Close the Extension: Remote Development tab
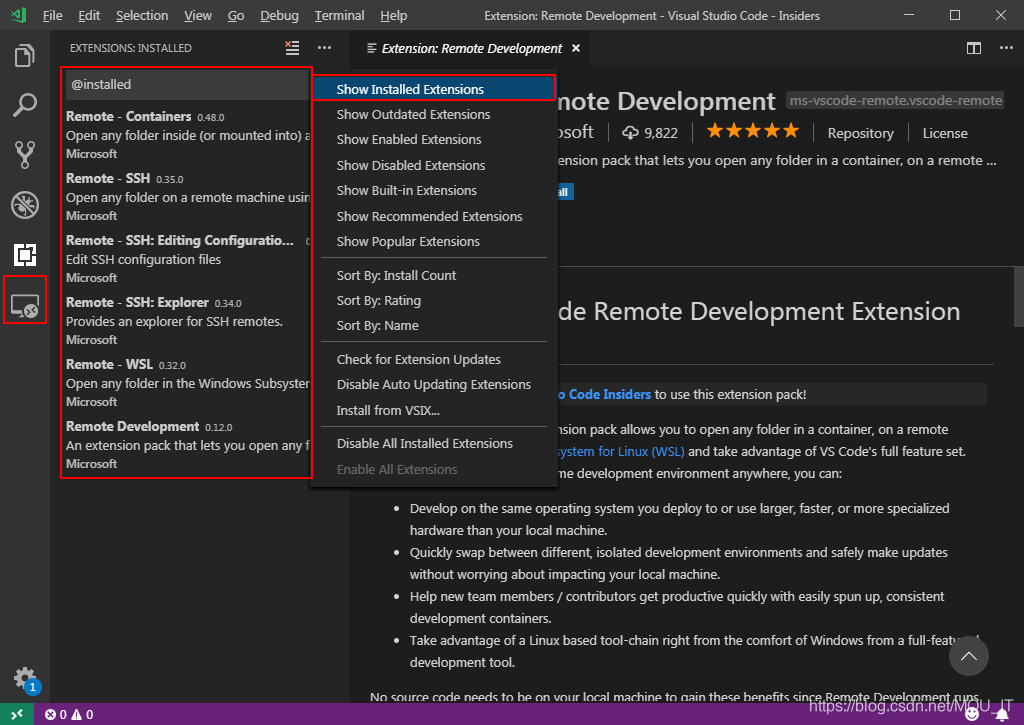This screenshot has height=725, width=1024. 576,48
